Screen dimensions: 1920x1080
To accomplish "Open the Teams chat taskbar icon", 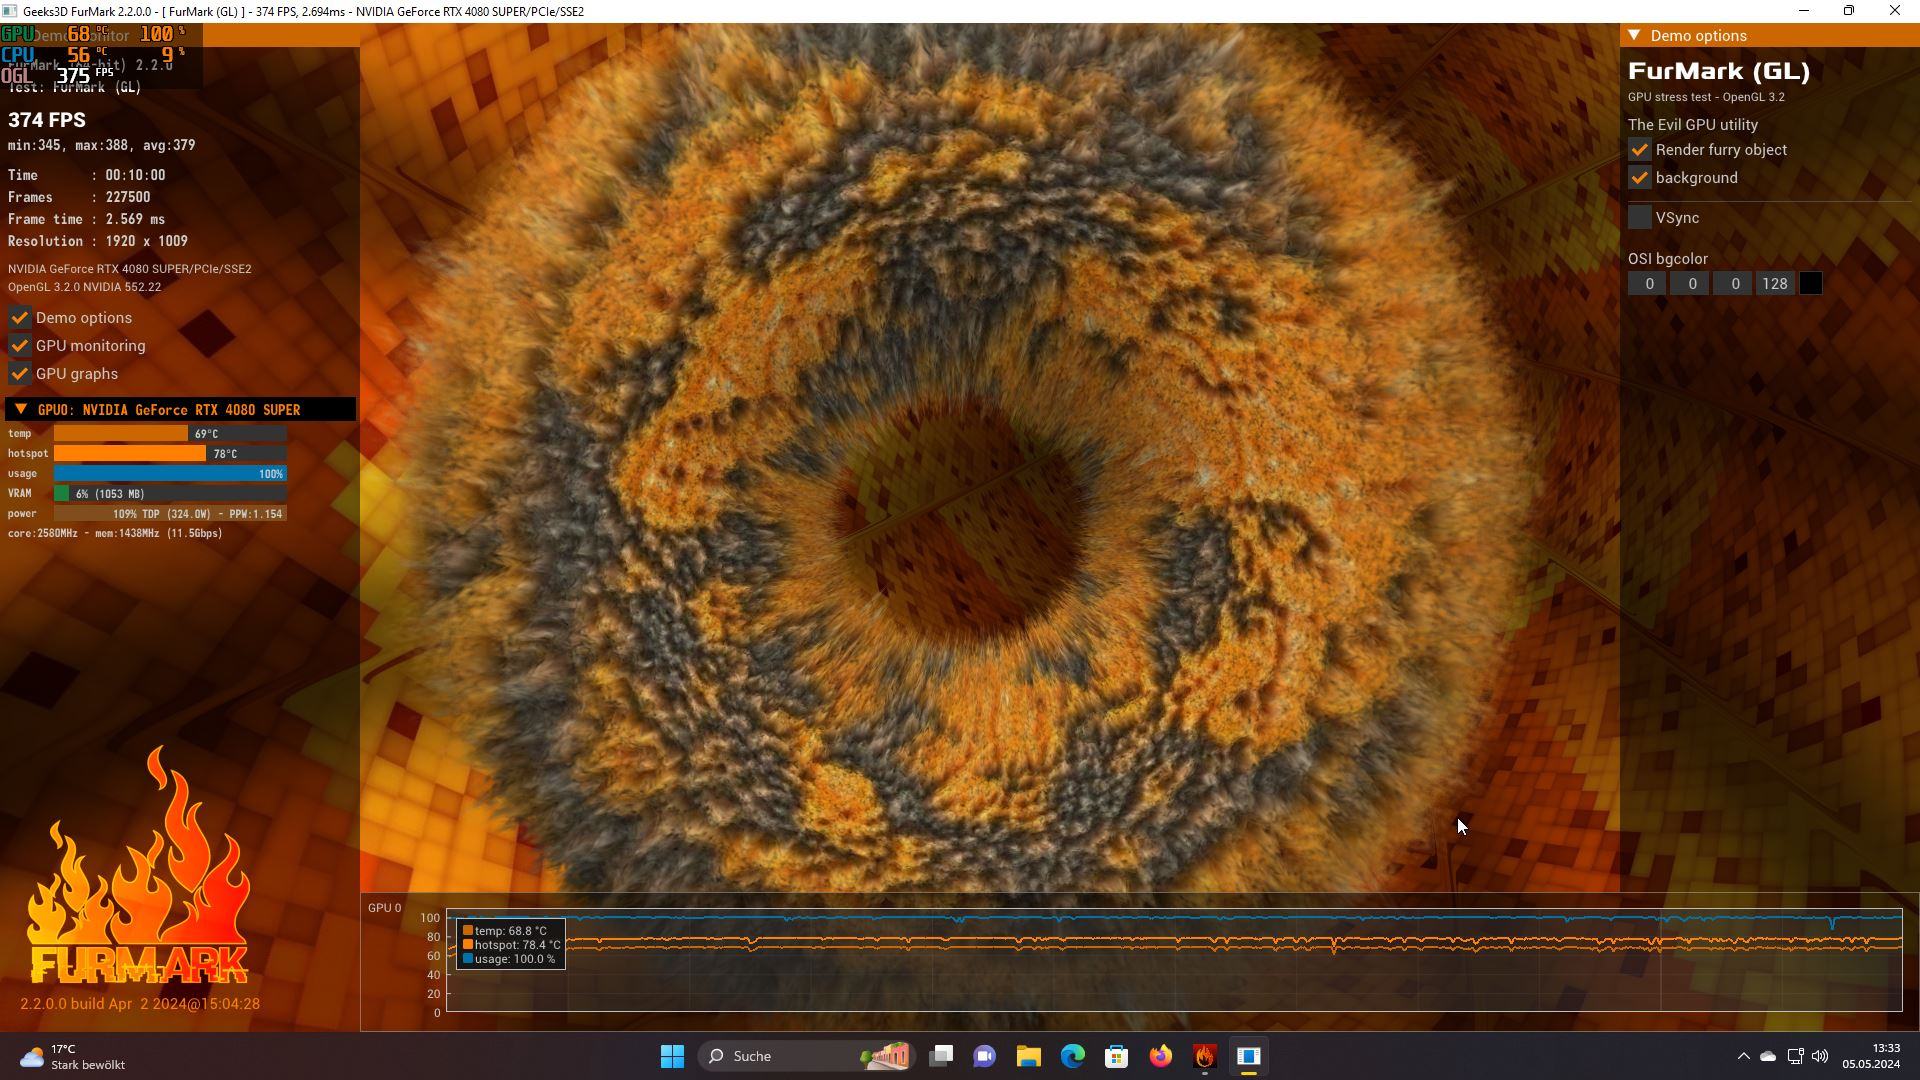I will (985, 1056).
